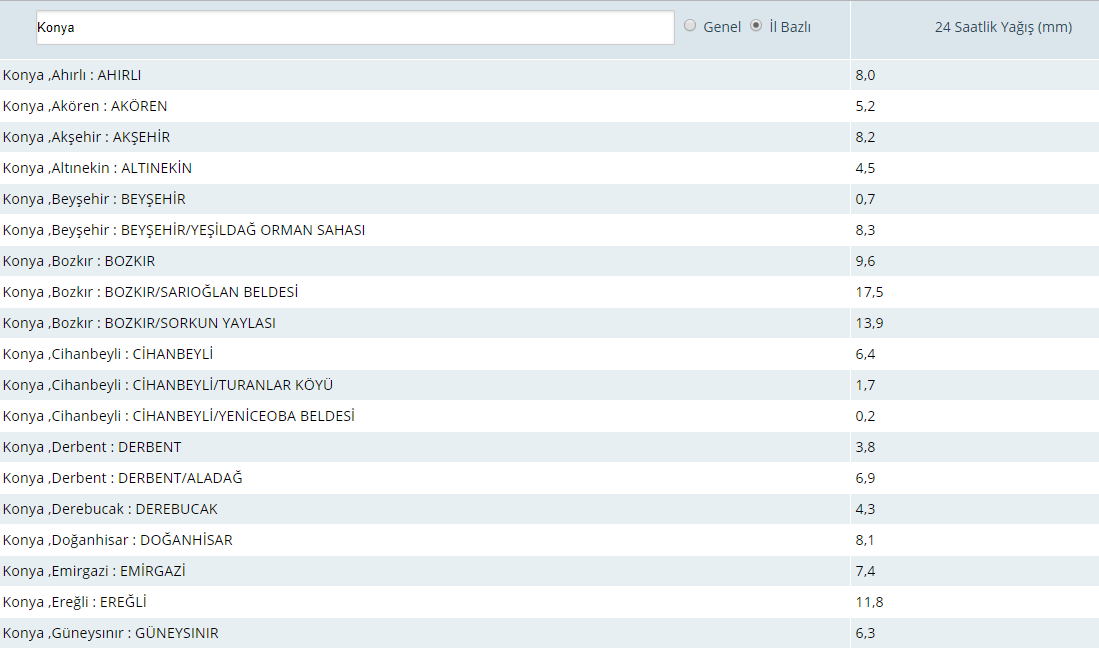This screenshot has width=1099, height=649.
Task: Select the Konya, Derbent : DERBENT row
Action: pos(550,447)
